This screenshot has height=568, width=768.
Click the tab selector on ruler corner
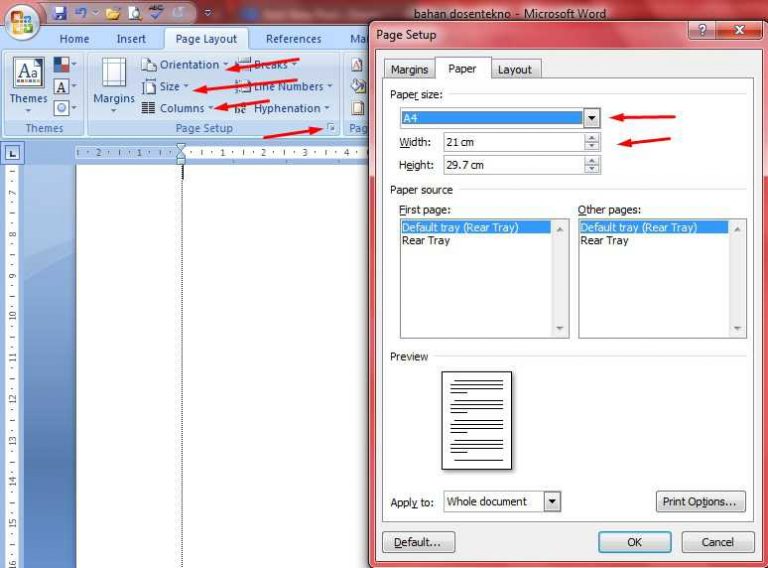pyautogui.click(x=12, y=153)
